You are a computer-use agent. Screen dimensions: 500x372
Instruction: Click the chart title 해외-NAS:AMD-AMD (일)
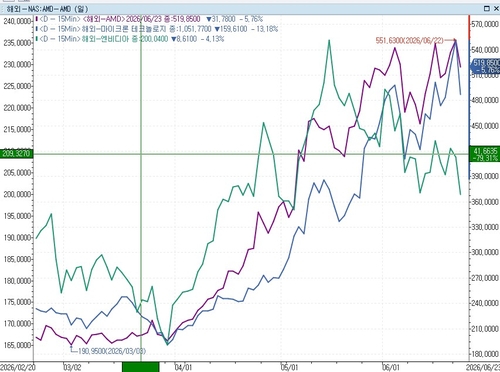[47, 9]
